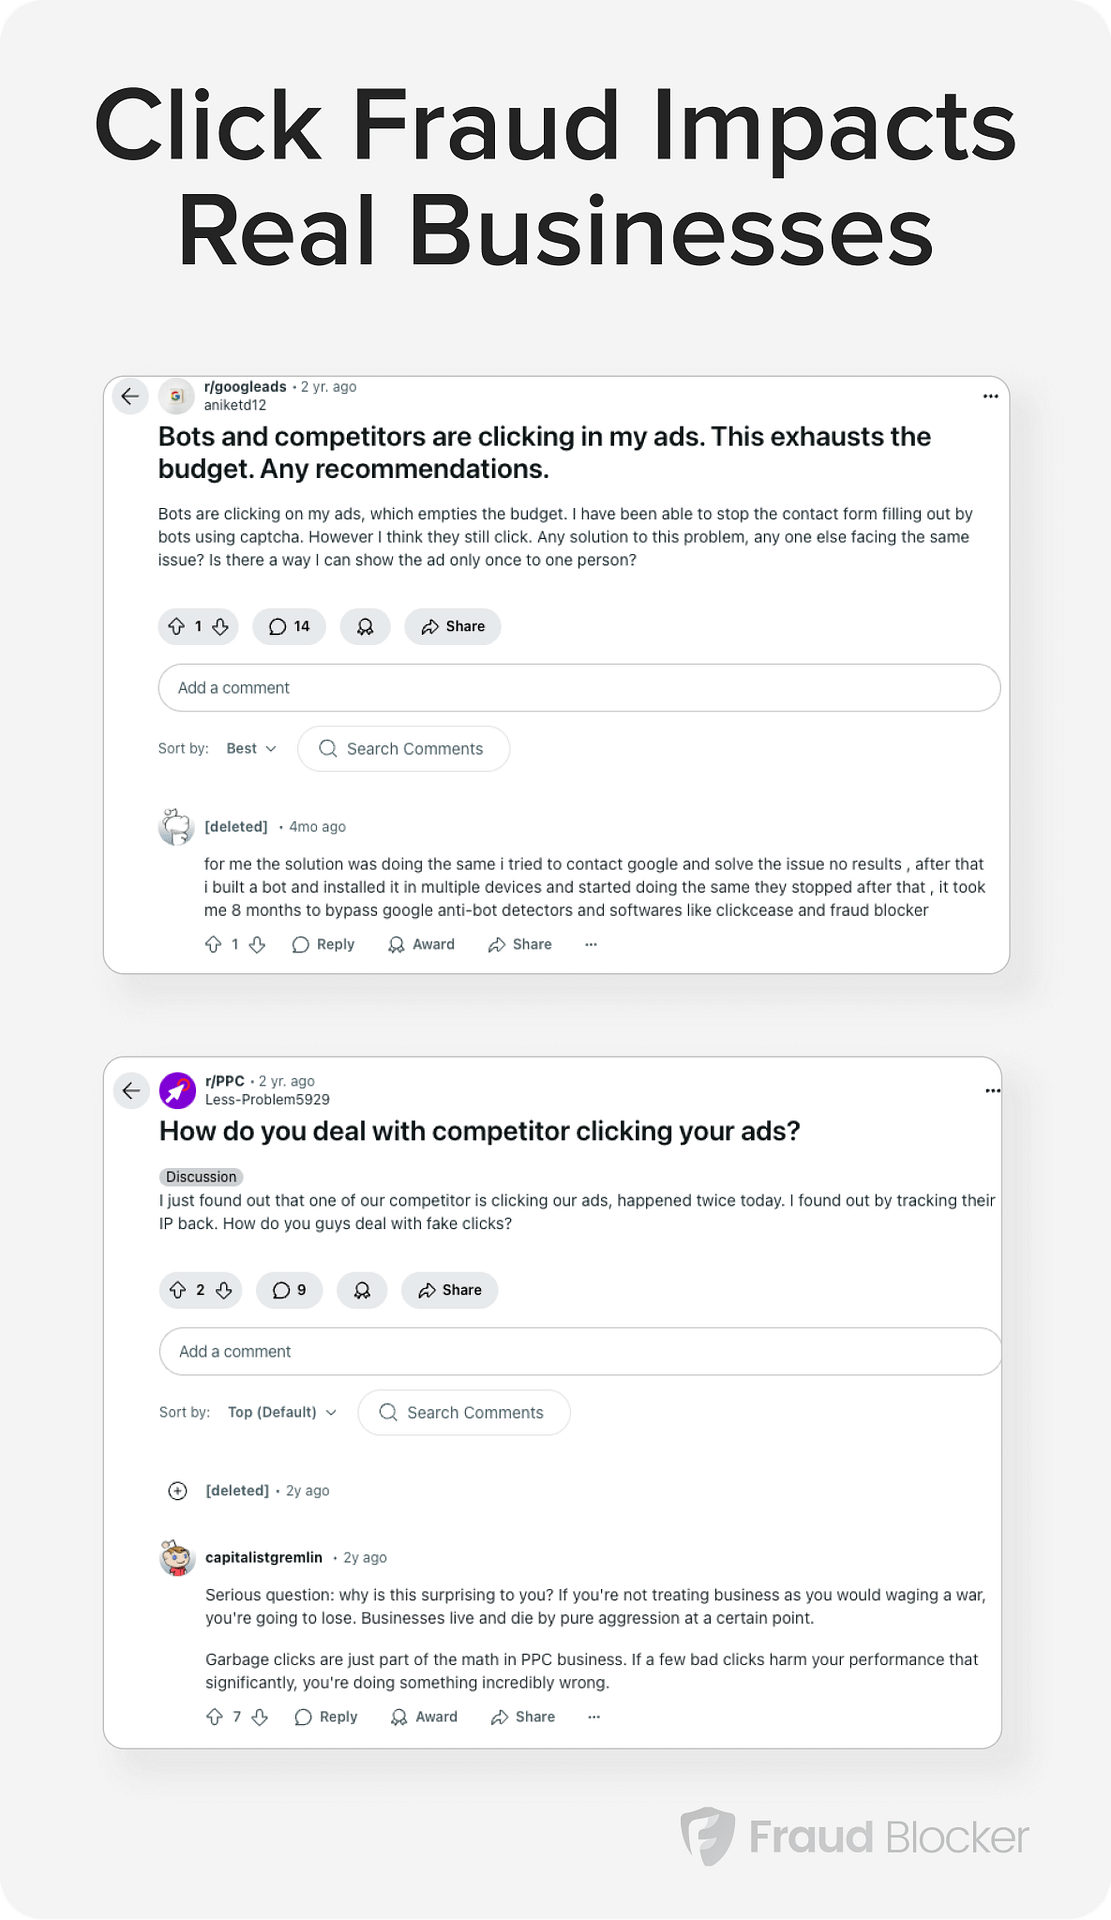The image size is (1111, 1920).
Task: Downvote the competitor clicking ads post
Action: [x=224, y=1290]
